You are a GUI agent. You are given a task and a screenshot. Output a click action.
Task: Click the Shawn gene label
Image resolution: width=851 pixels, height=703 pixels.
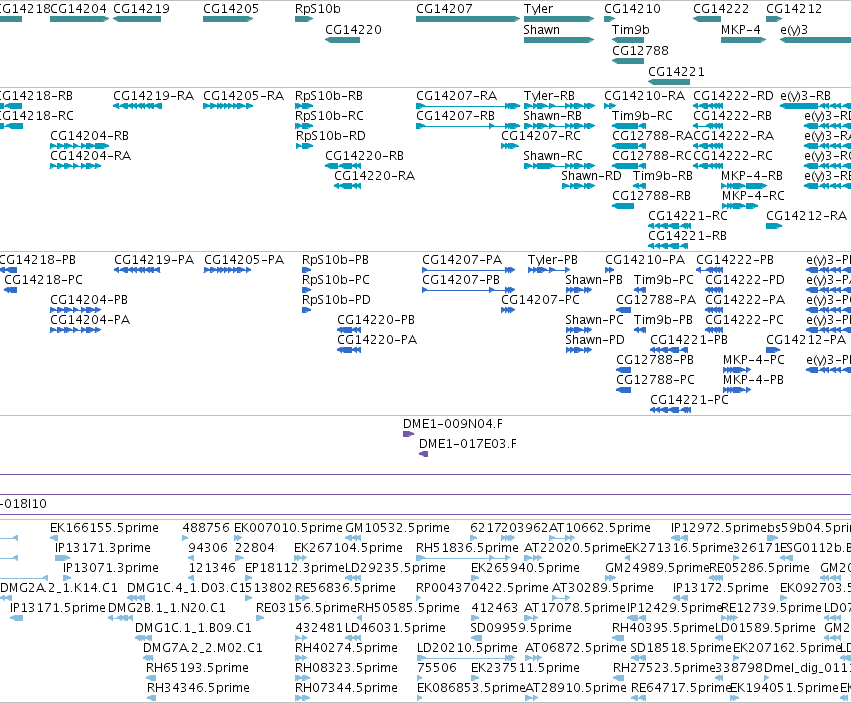541,29
